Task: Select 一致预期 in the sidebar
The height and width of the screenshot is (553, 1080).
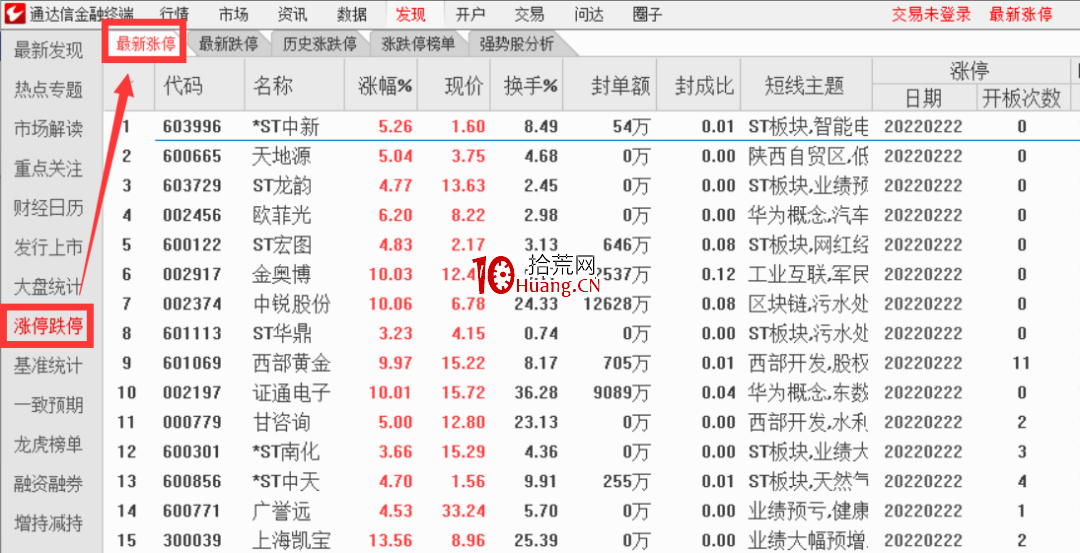Action: tap(48, 405)
